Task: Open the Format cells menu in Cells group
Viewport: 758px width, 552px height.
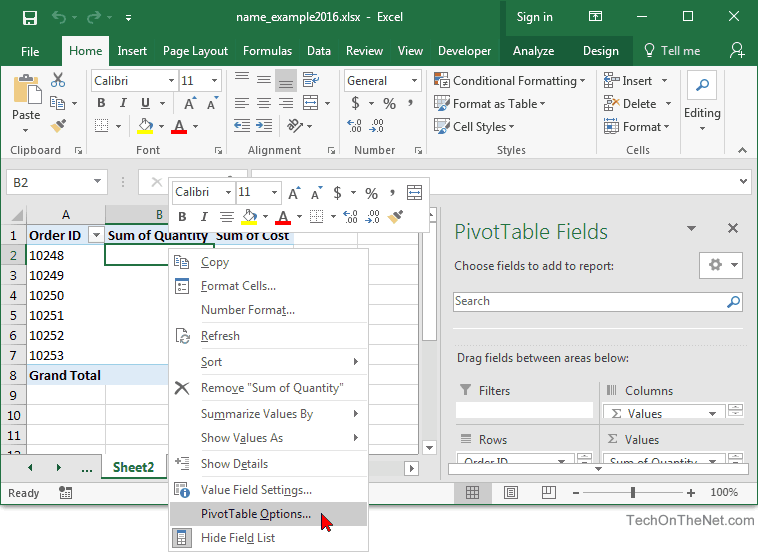Action: [637, 127]
